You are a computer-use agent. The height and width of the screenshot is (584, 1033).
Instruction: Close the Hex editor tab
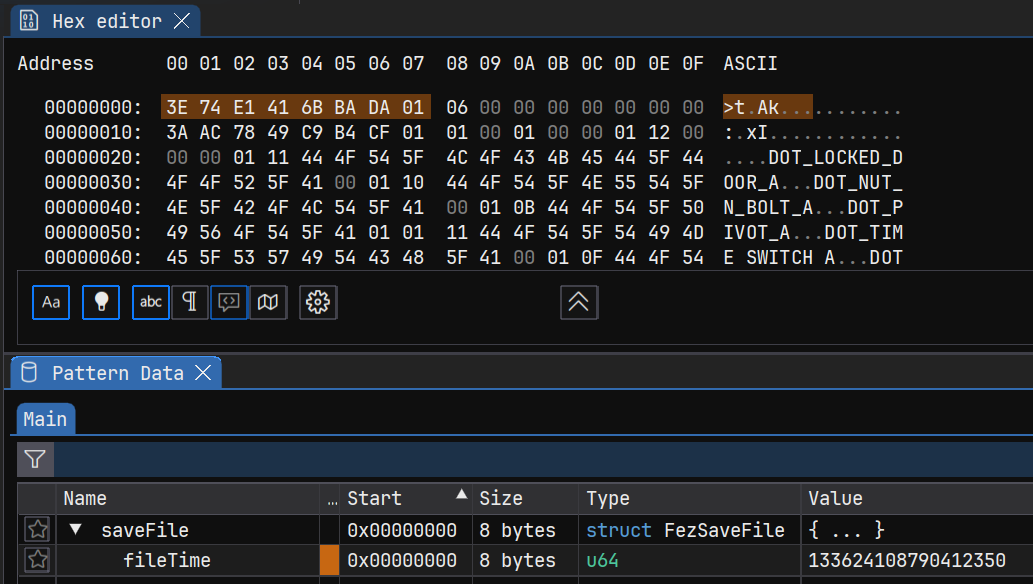182,21
